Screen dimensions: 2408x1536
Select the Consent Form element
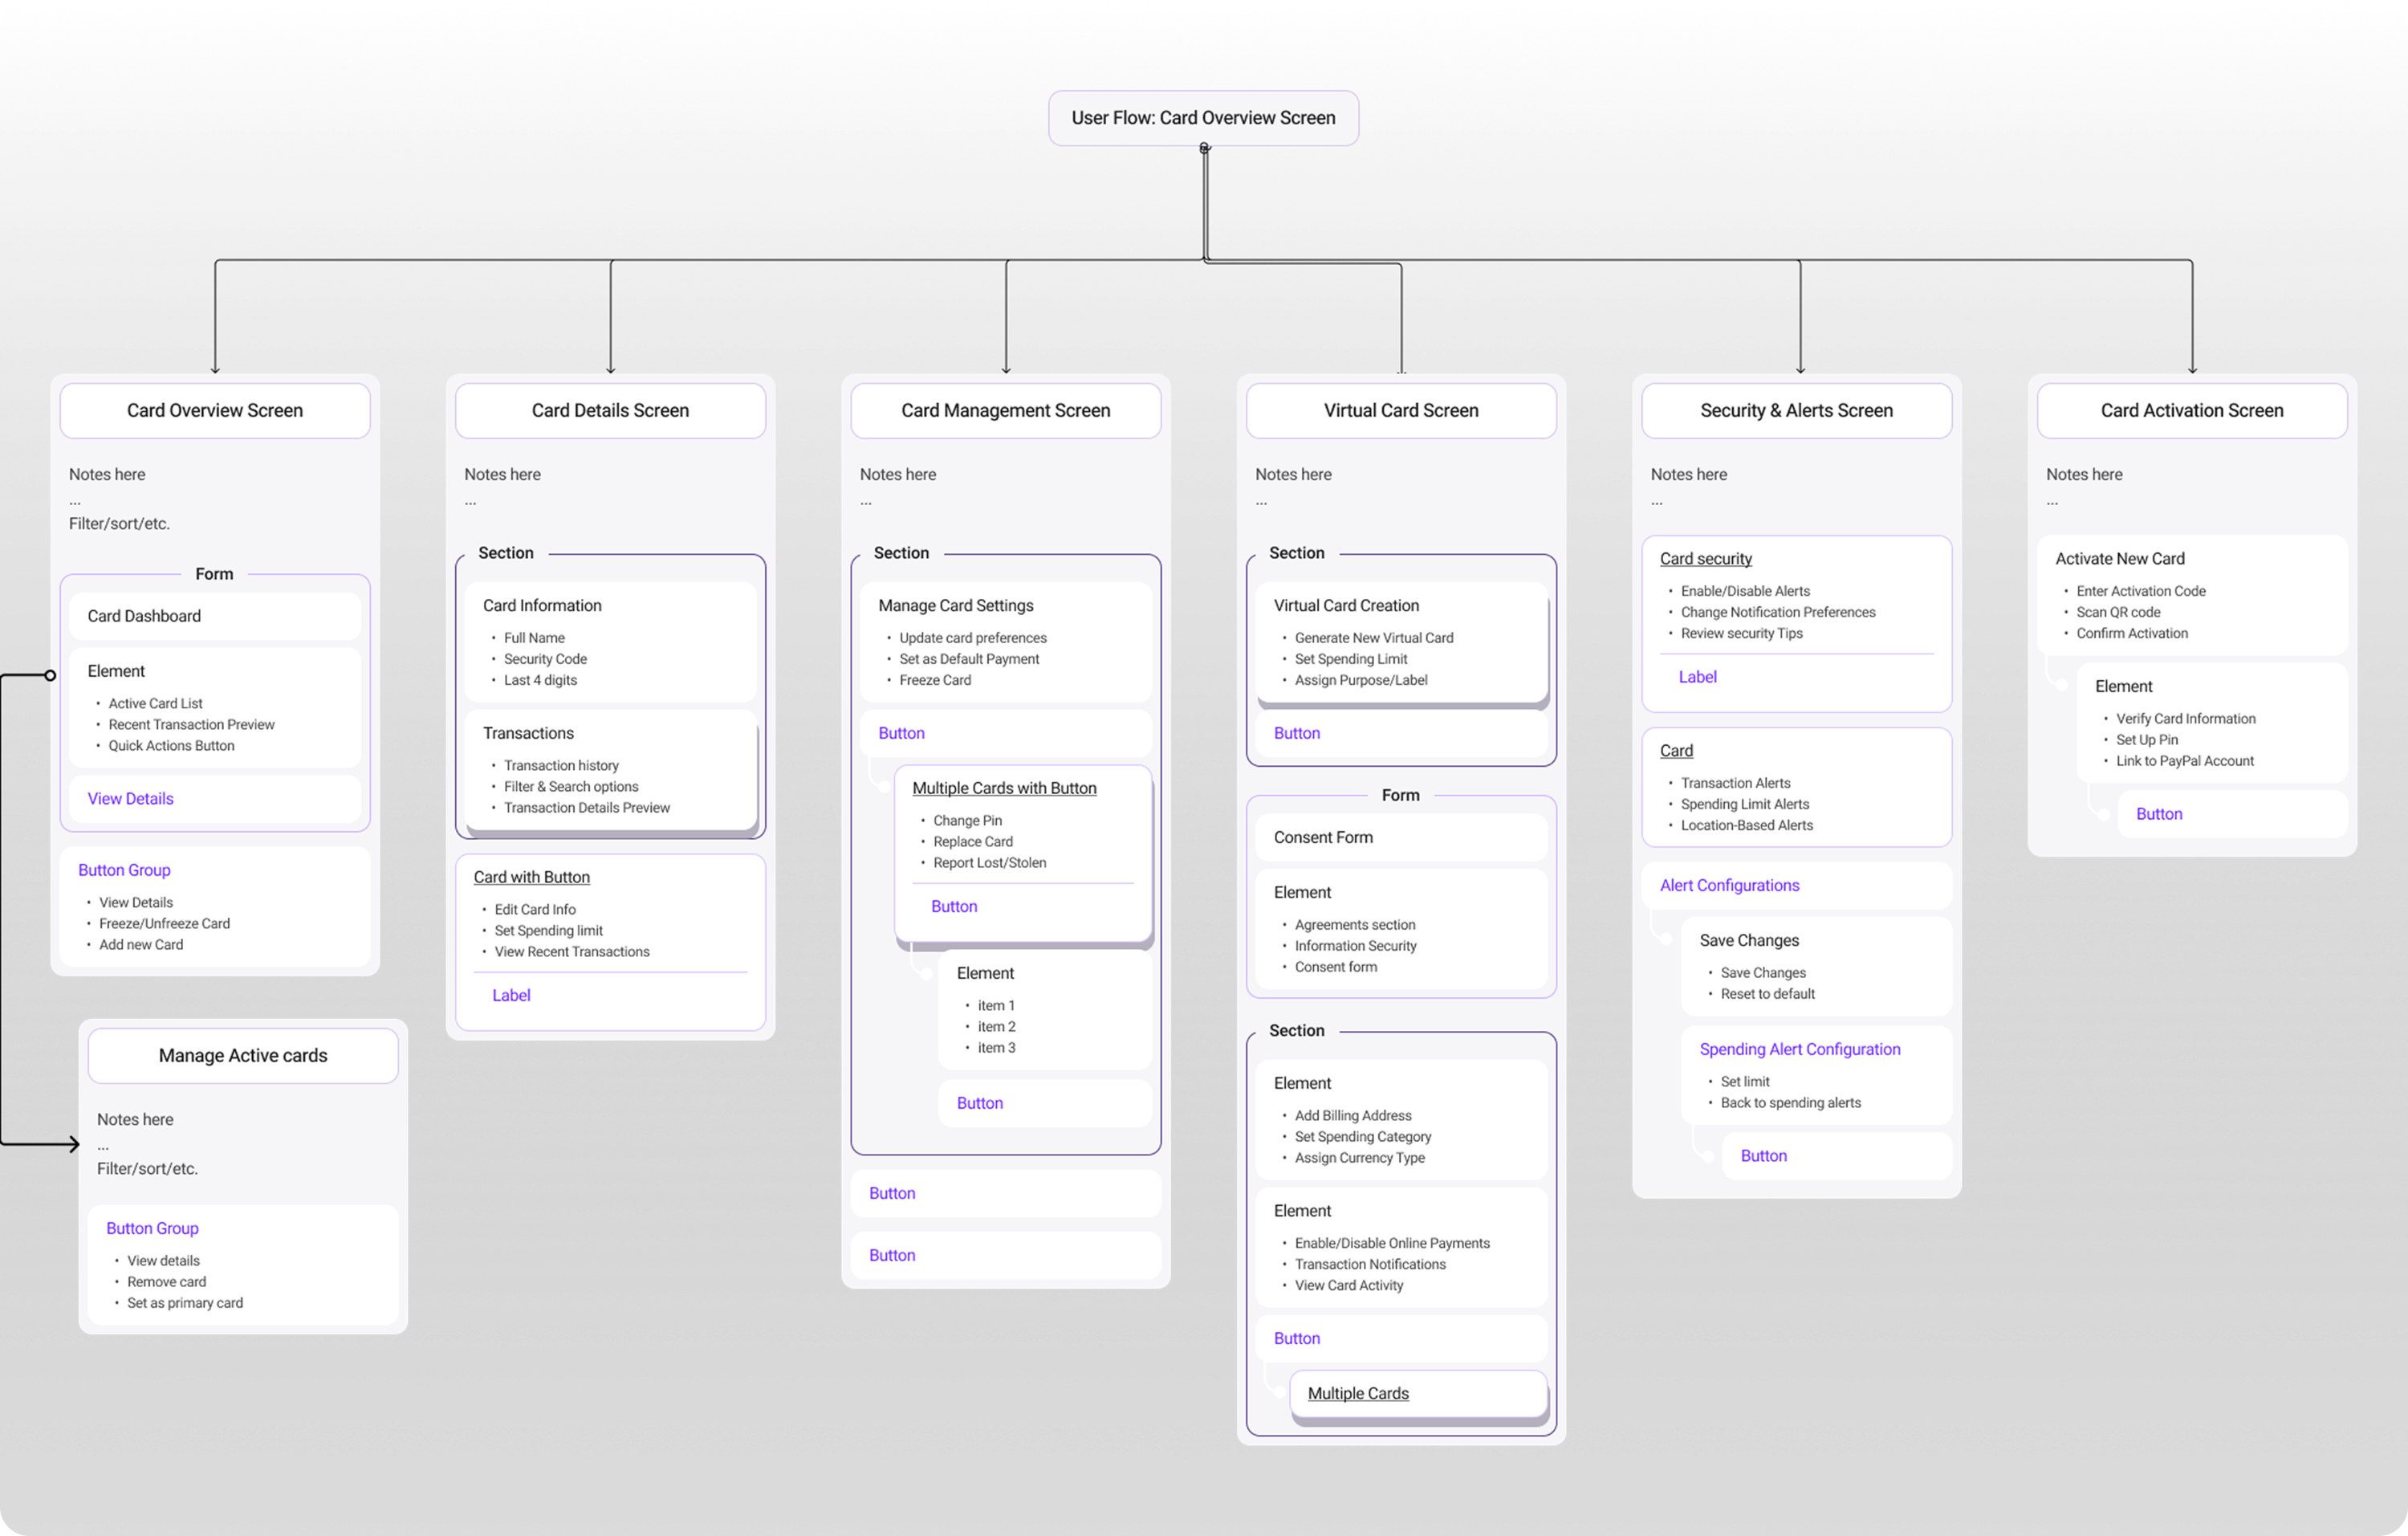(1322, 837)
